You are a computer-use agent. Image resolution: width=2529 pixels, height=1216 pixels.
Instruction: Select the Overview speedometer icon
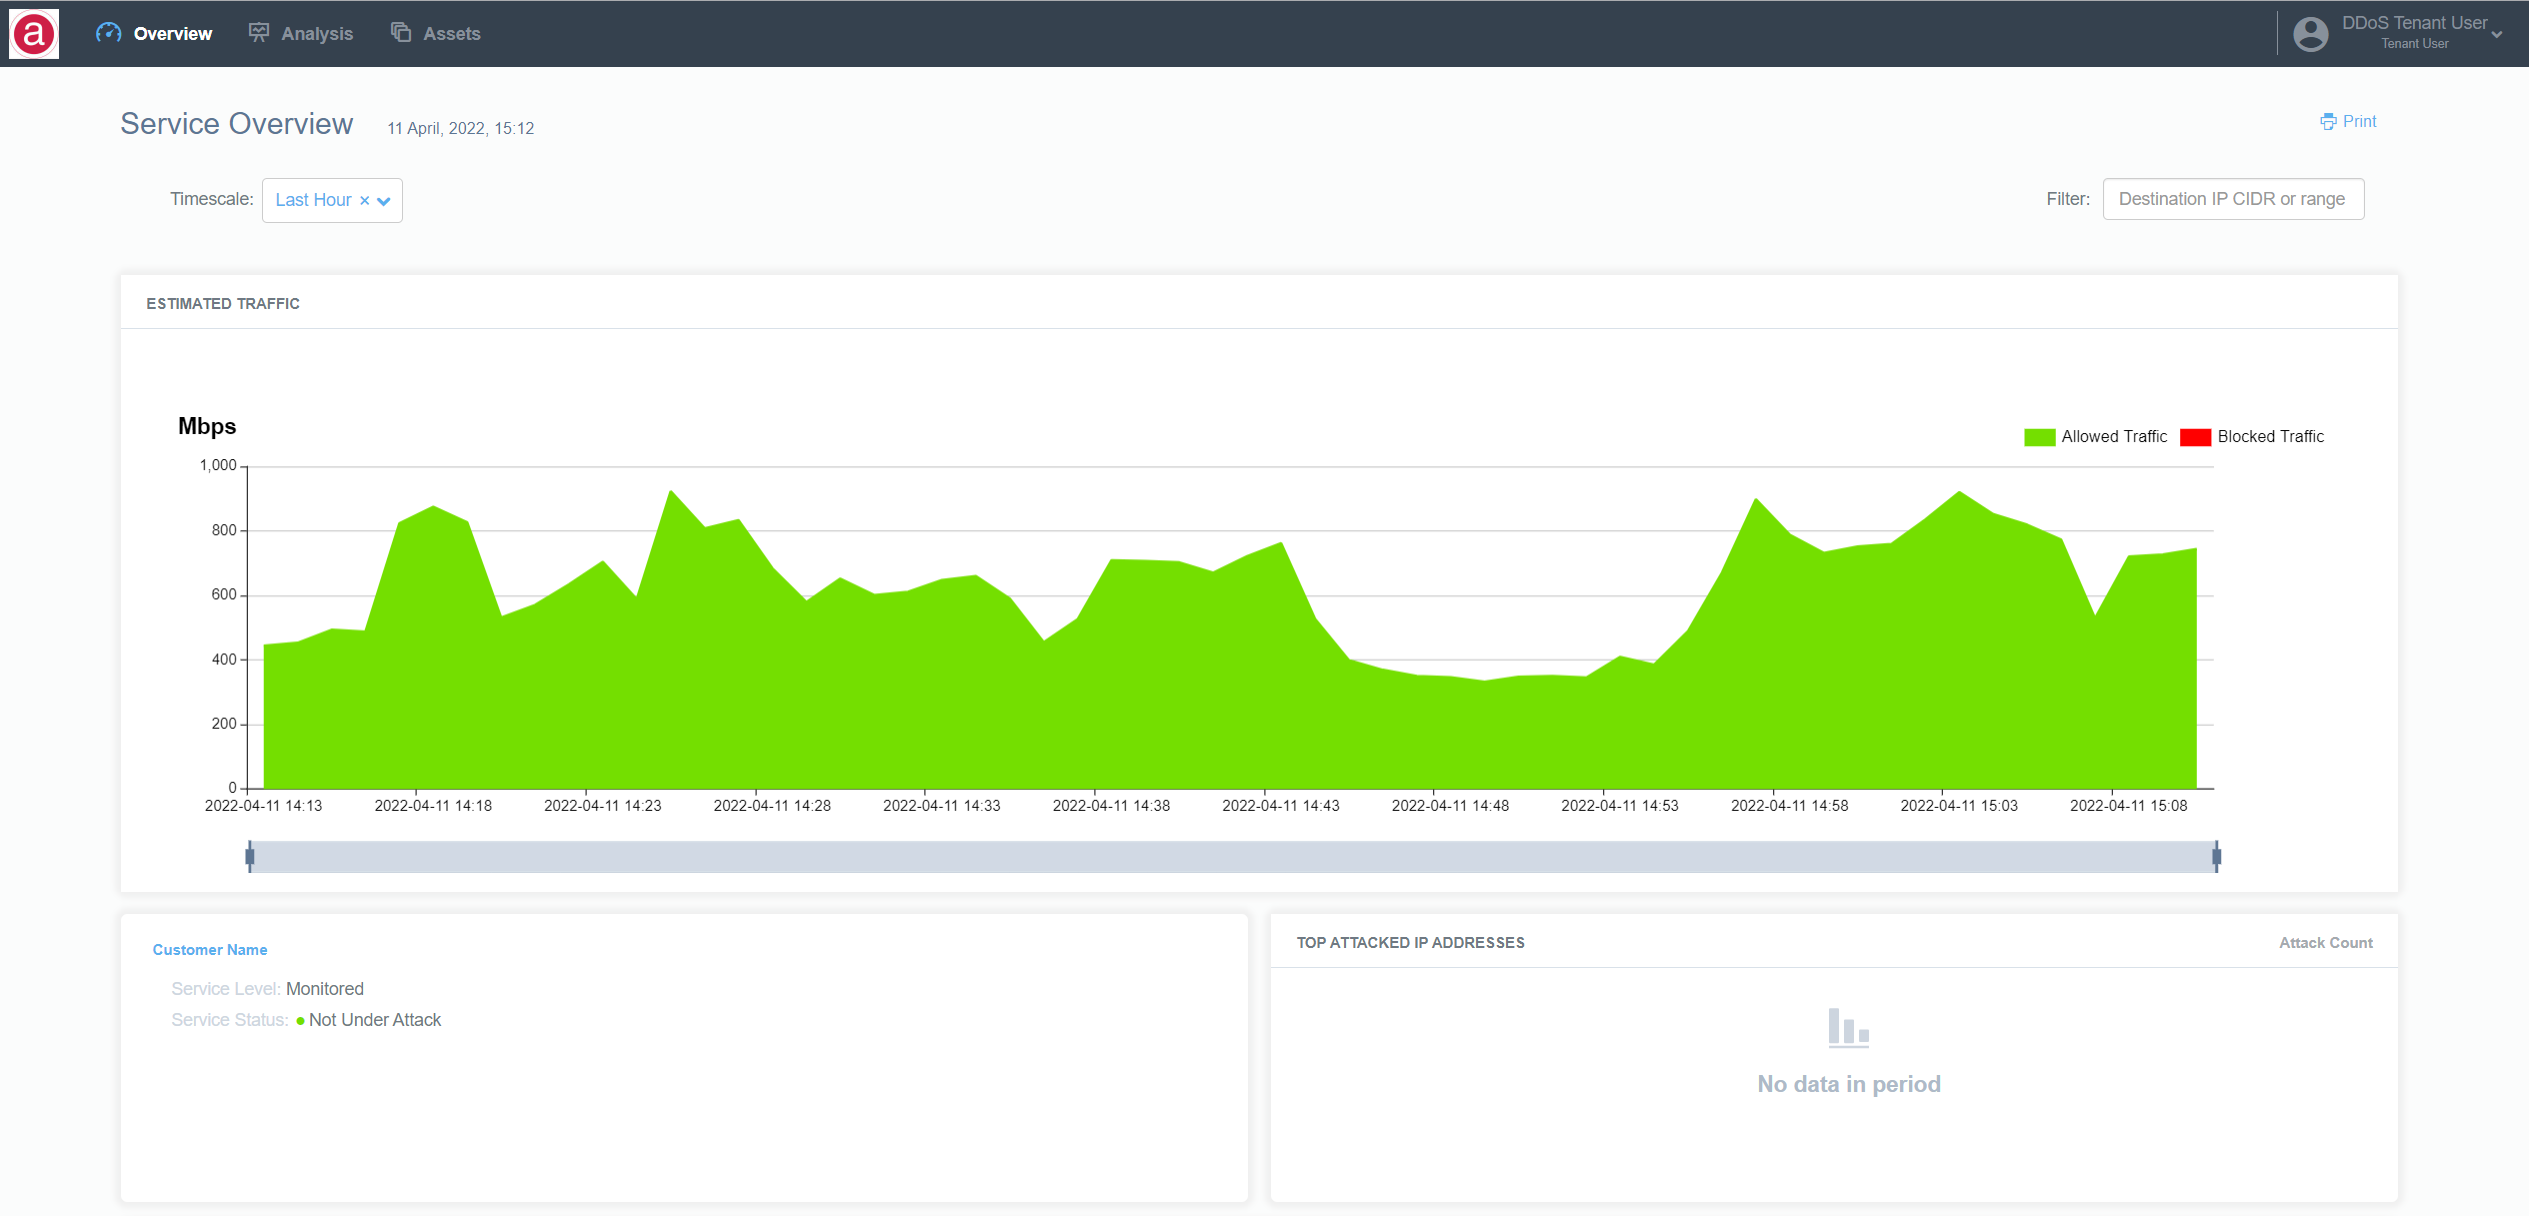pyautogui.click(x=108, y=32)
